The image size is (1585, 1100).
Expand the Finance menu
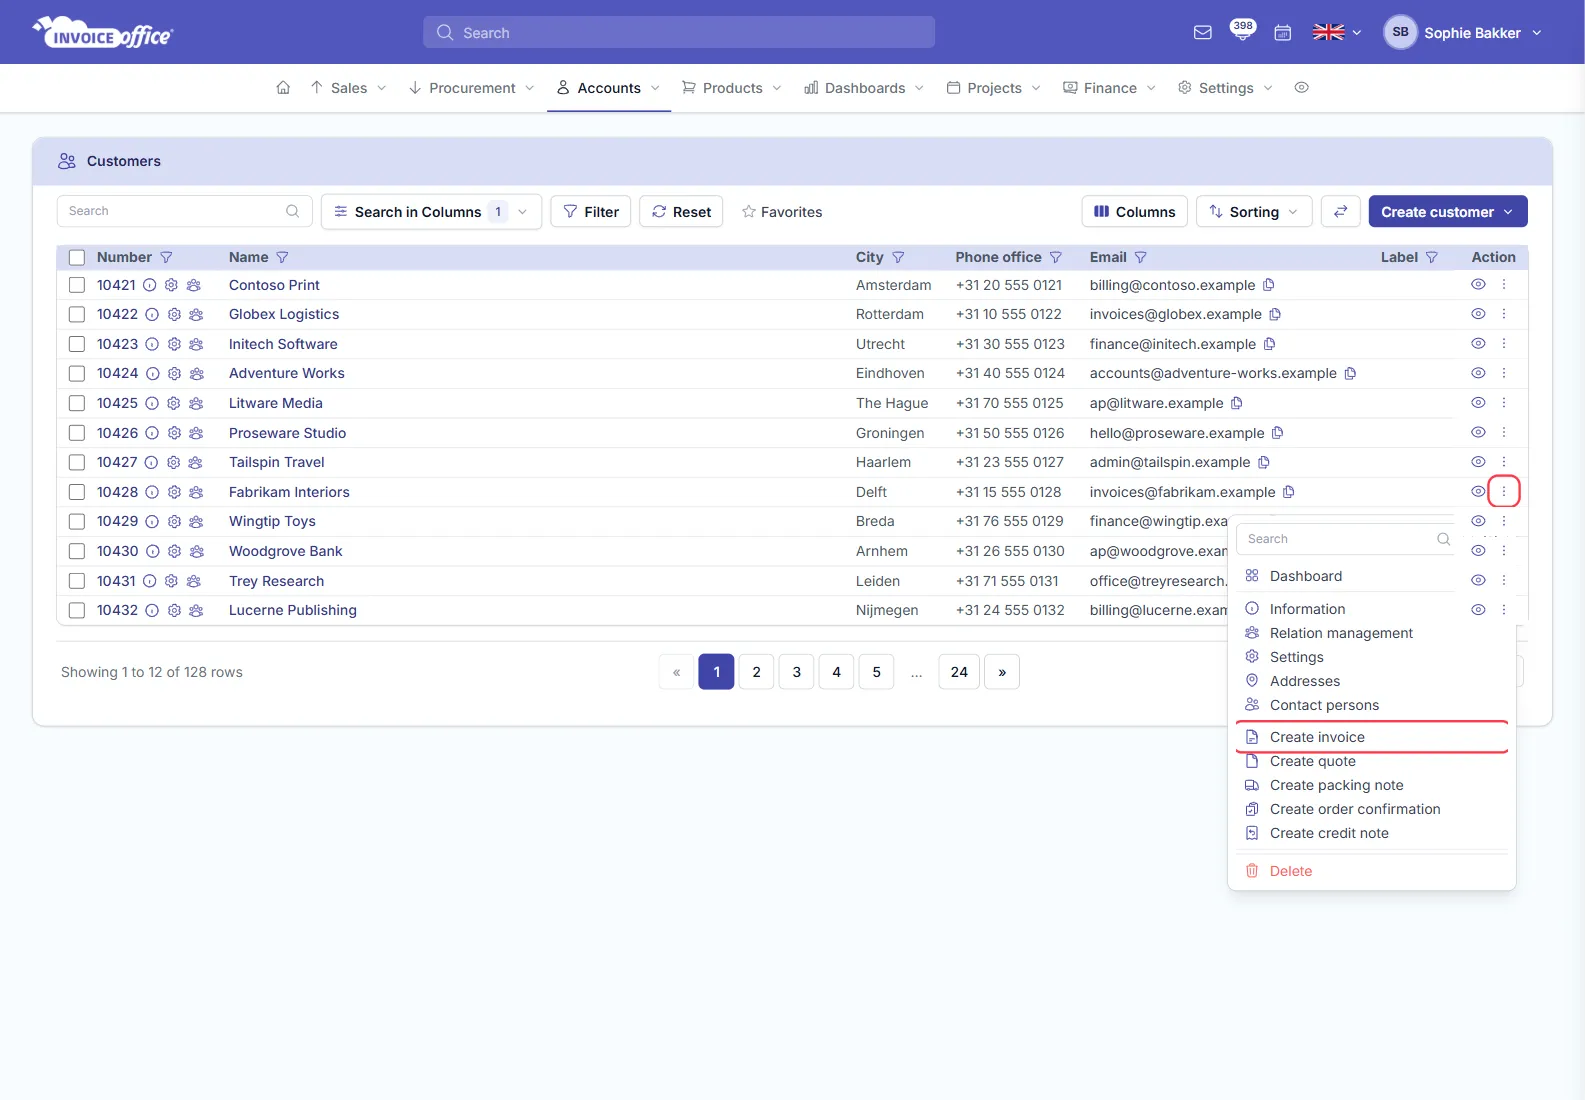(x=1109, y=88)
